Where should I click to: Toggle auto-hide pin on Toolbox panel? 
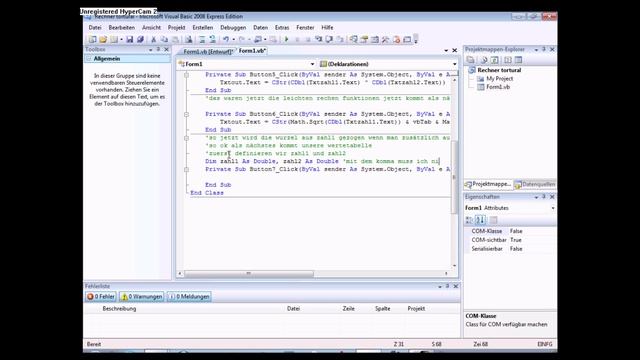tap(158, 49)
